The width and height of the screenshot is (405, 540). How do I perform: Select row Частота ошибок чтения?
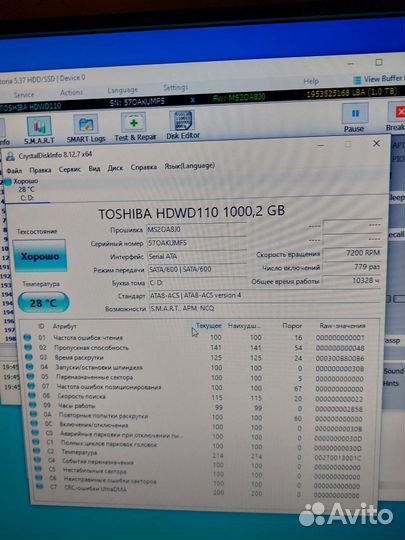click(x=196, y=338)
